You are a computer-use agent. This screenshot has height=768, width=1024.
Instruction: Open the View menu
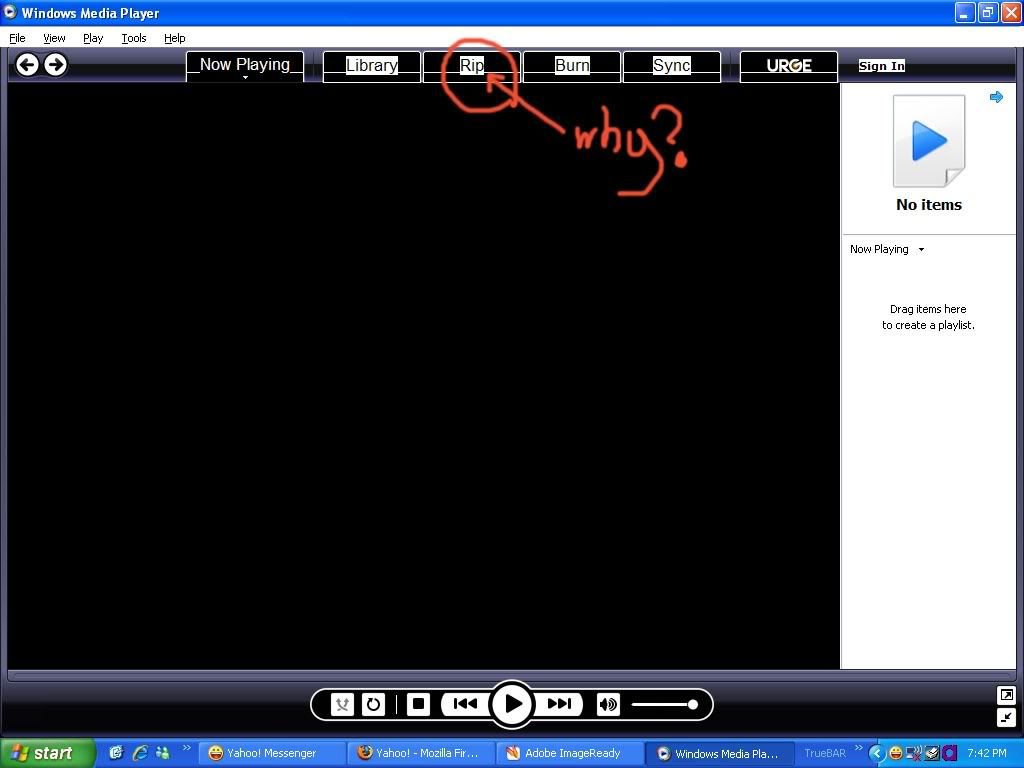click(54, 38)
